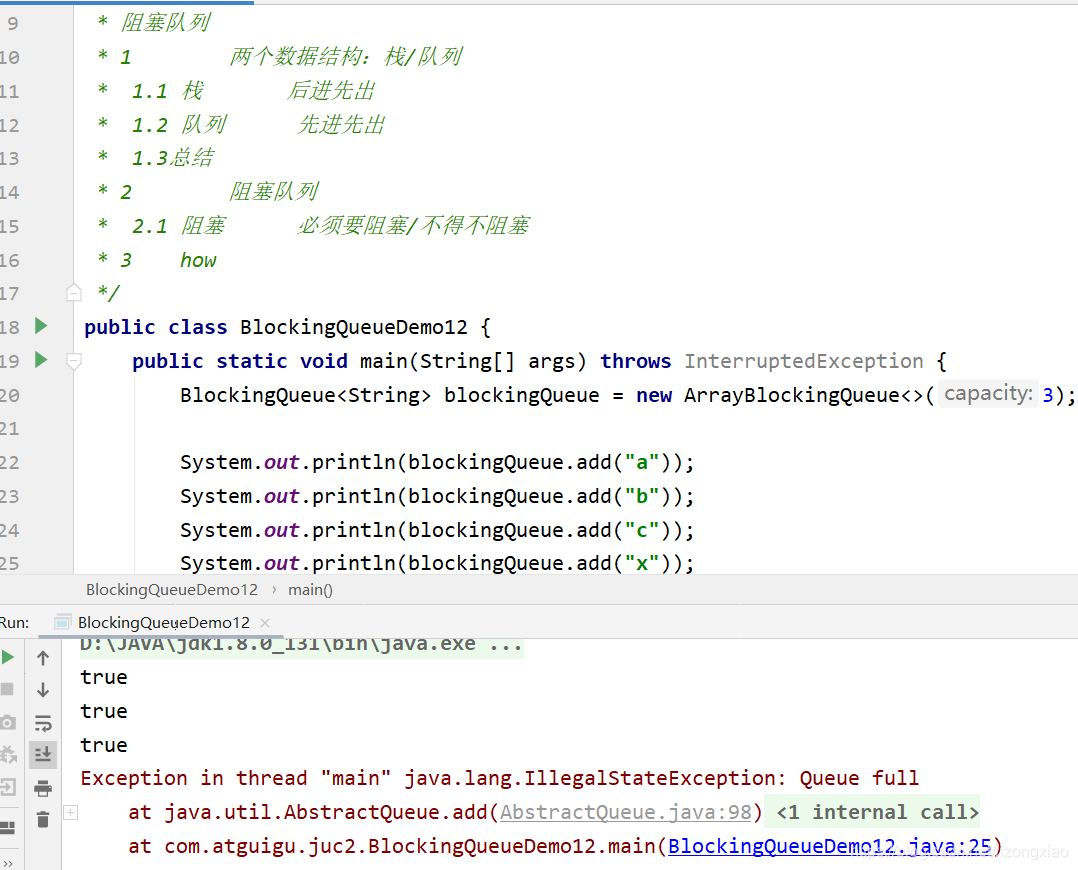
Task: Toggle soft-wrap in the console
Action: (43, 723)
